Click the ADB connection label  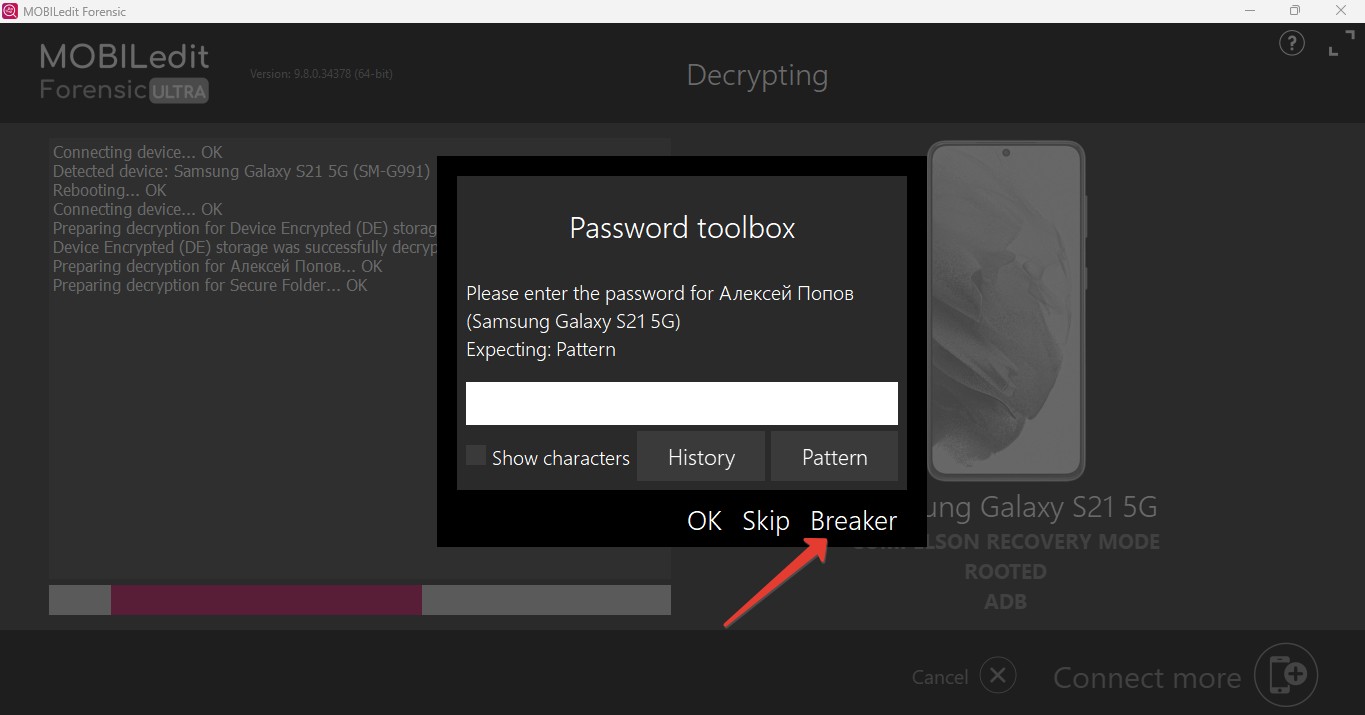1005,602
